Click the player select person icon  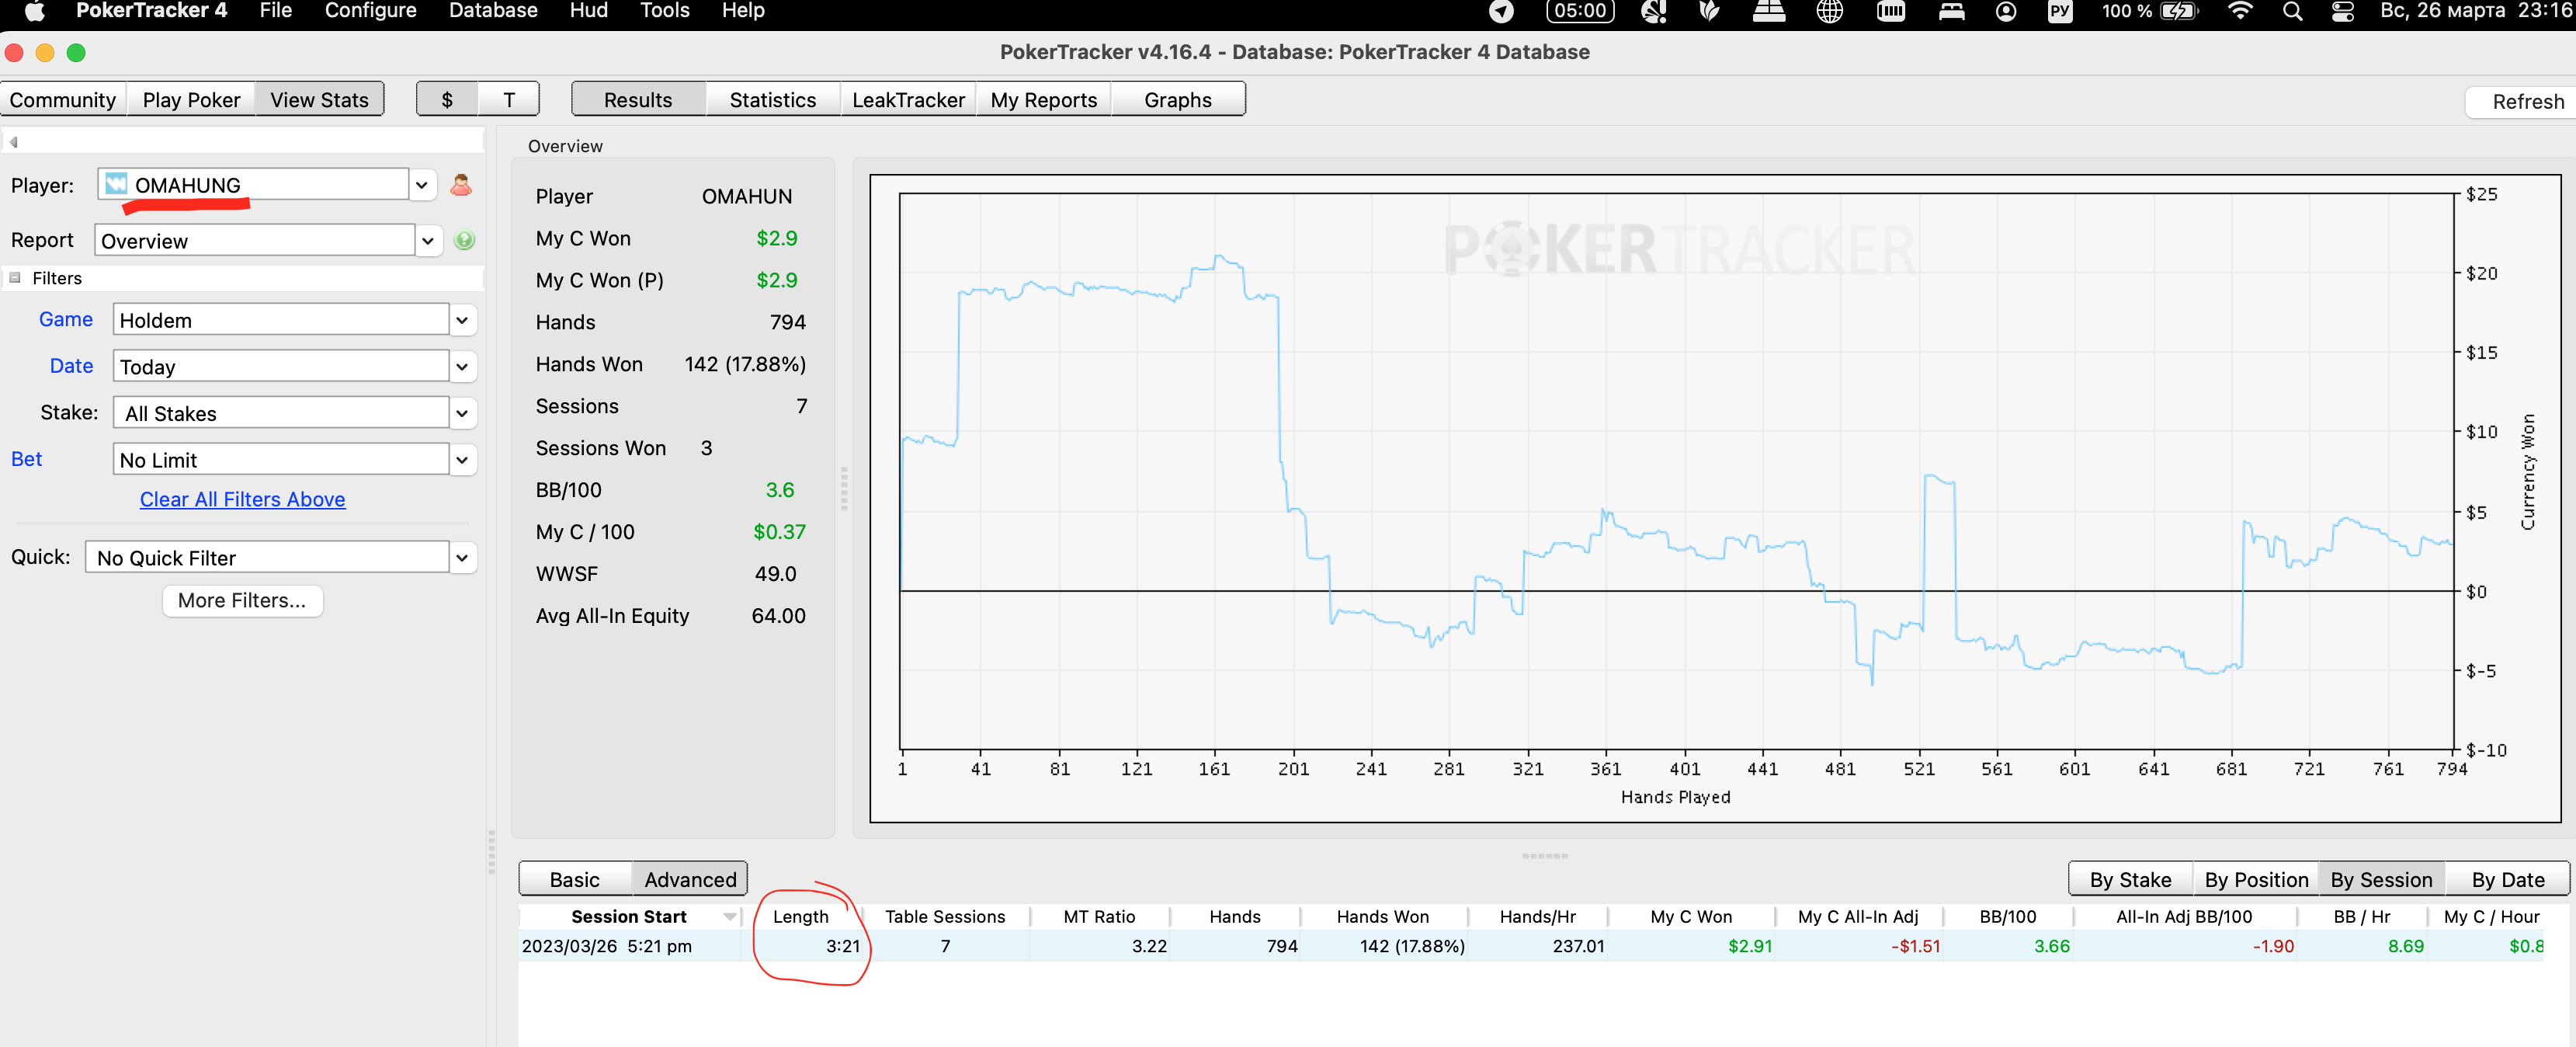[461, 185]
